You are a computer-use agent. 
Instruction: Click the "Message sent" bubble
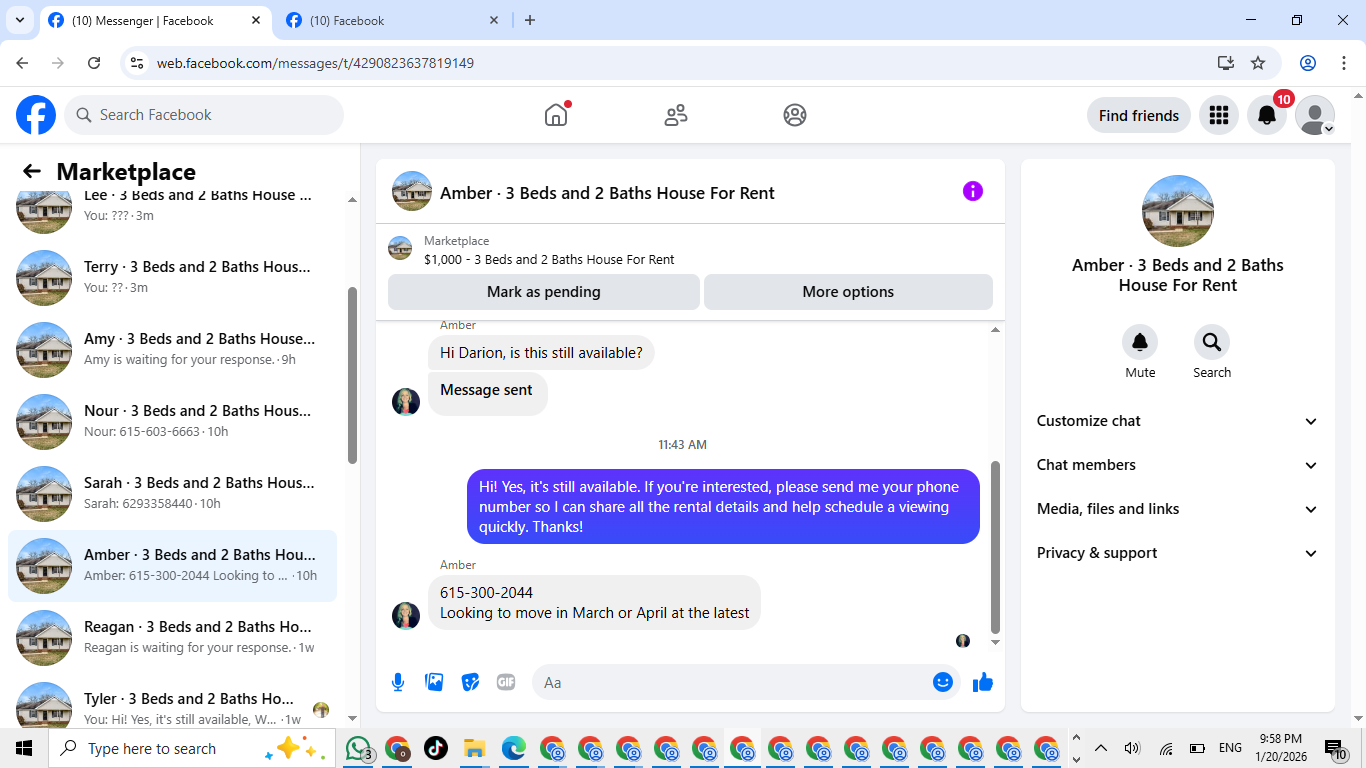pos(487,393)
